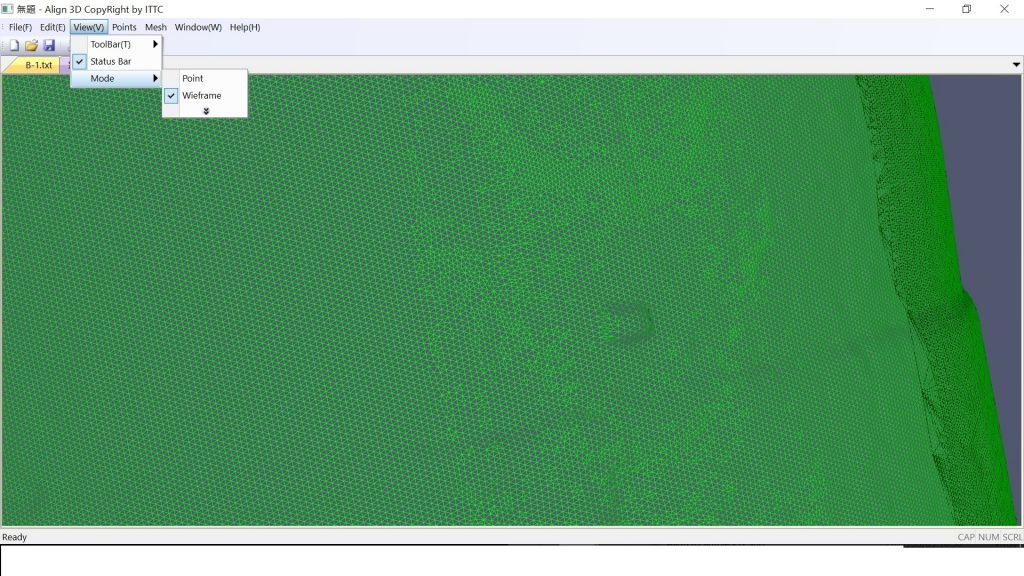Open the Mode submenu entry

[x=116, y=78]
